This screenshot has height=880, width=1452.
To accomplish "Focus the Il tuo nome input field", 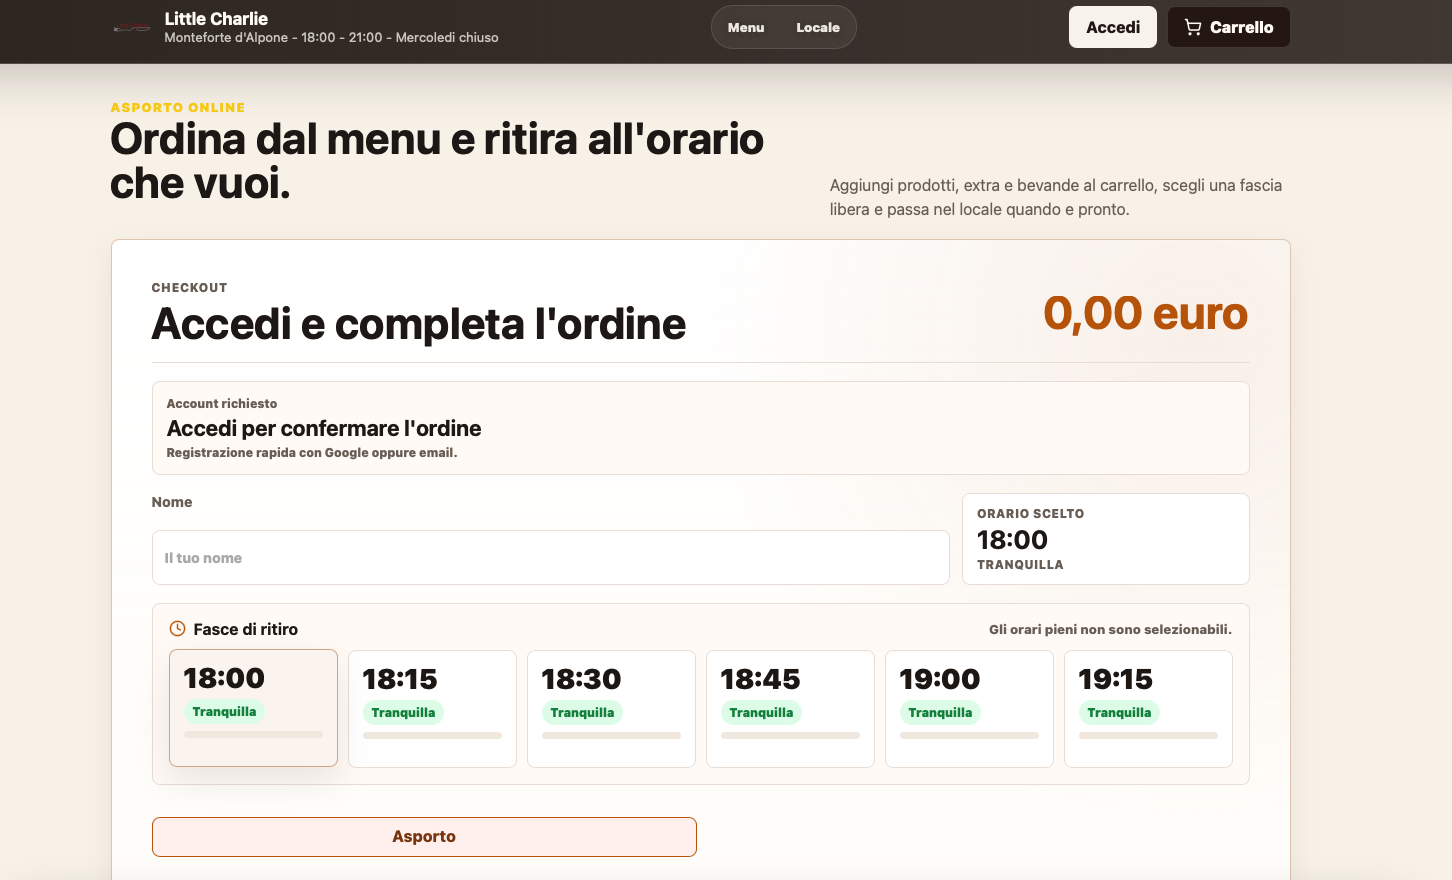I will point(551,558).
